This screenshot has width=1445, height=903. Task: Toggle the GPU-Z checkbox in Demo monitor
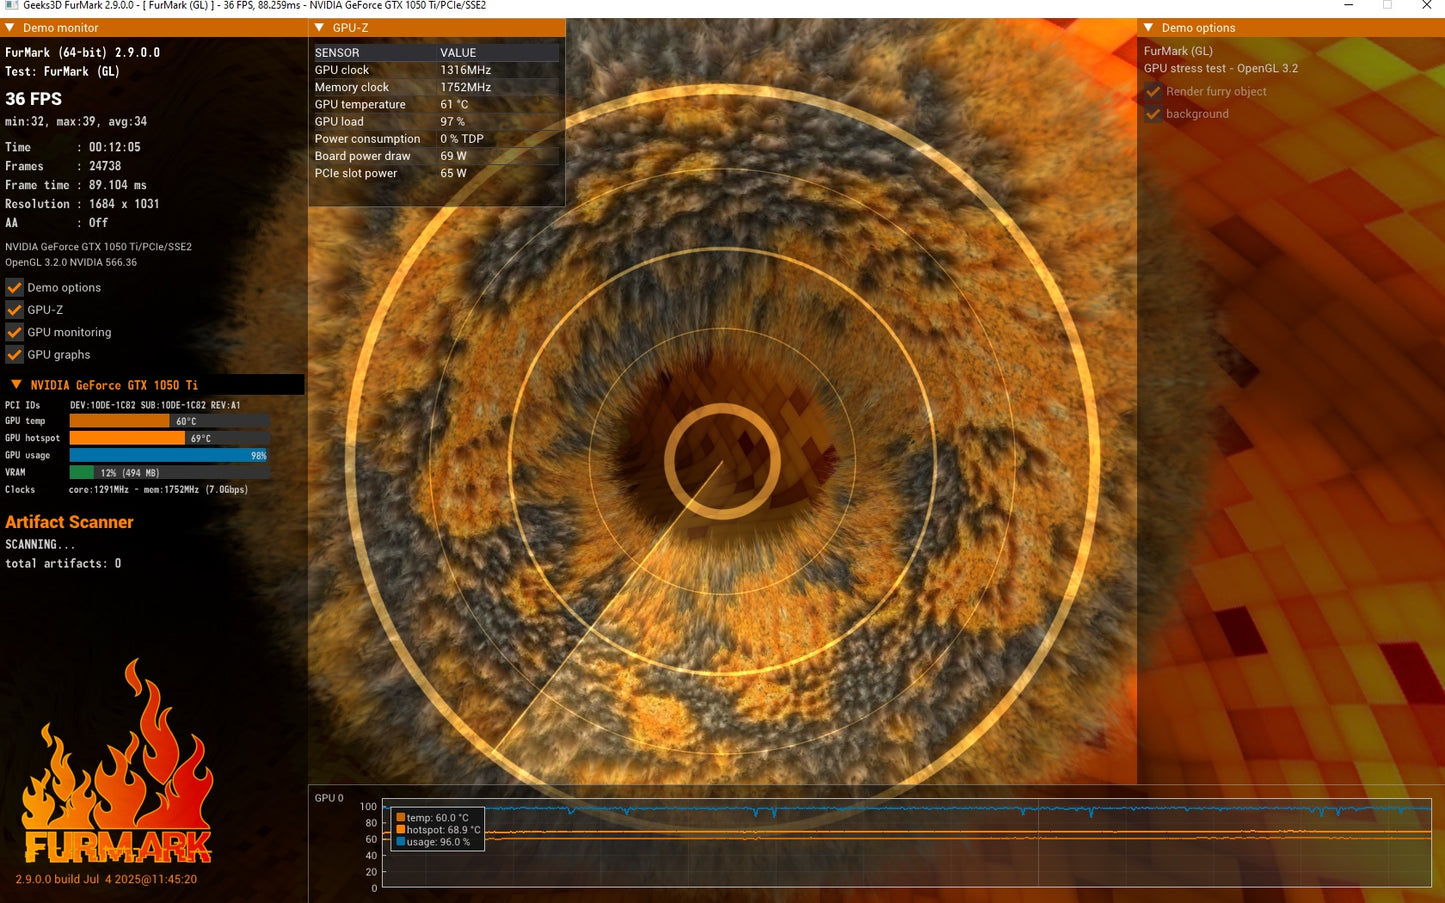(x=14, y=310)
